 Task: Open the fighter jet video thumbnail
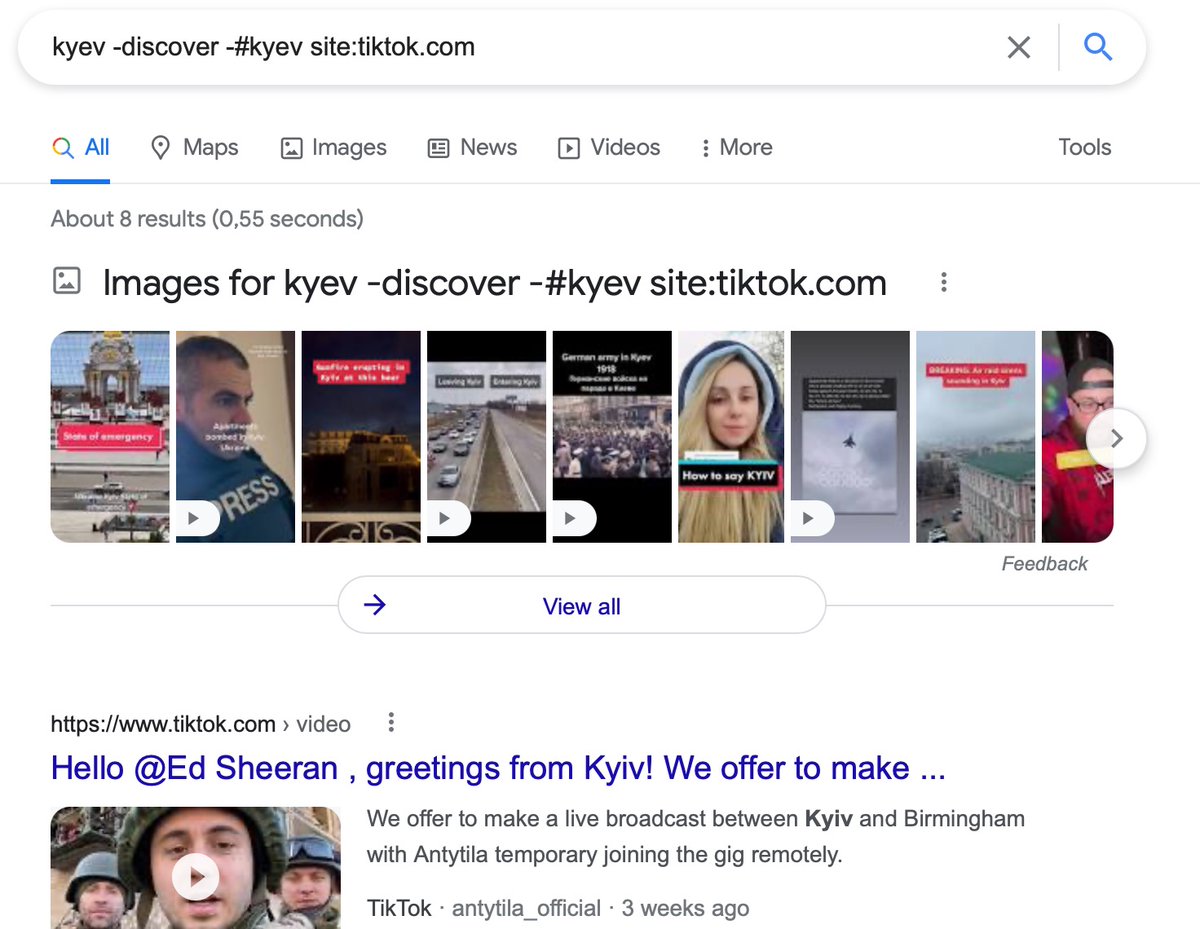pyautogui.click(x=850, y=437)
